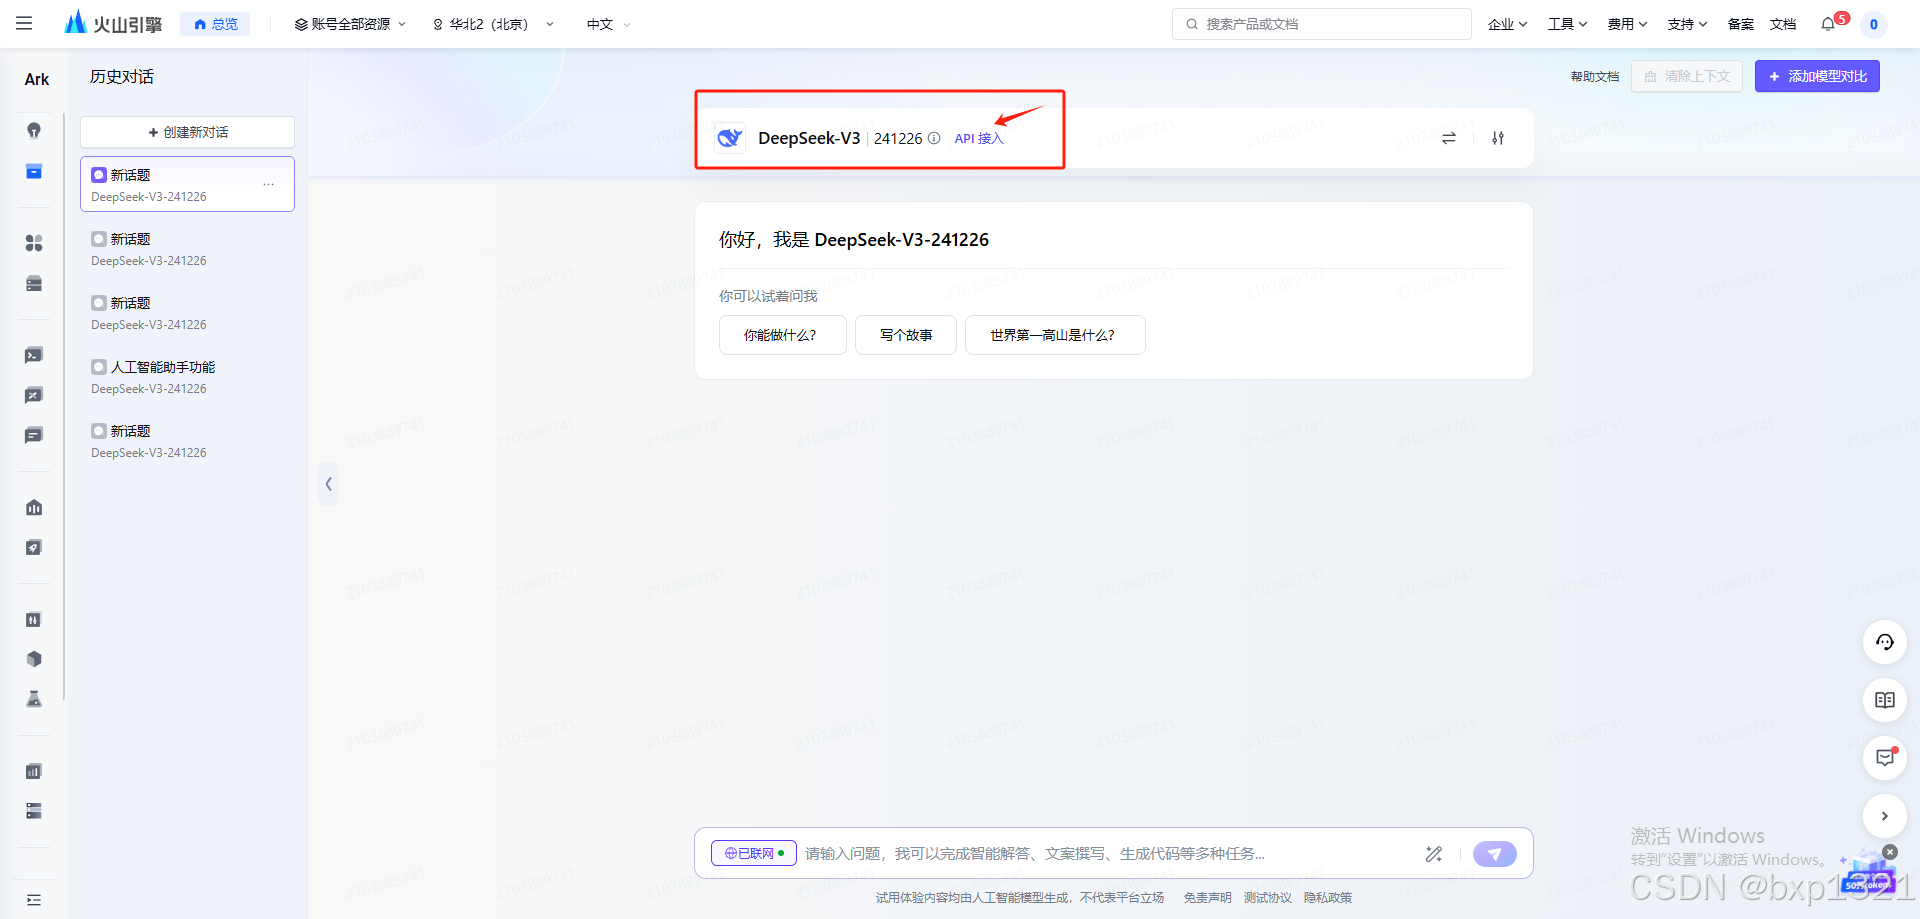Click the 世界第一高山是什么? suggestion

1055,335
